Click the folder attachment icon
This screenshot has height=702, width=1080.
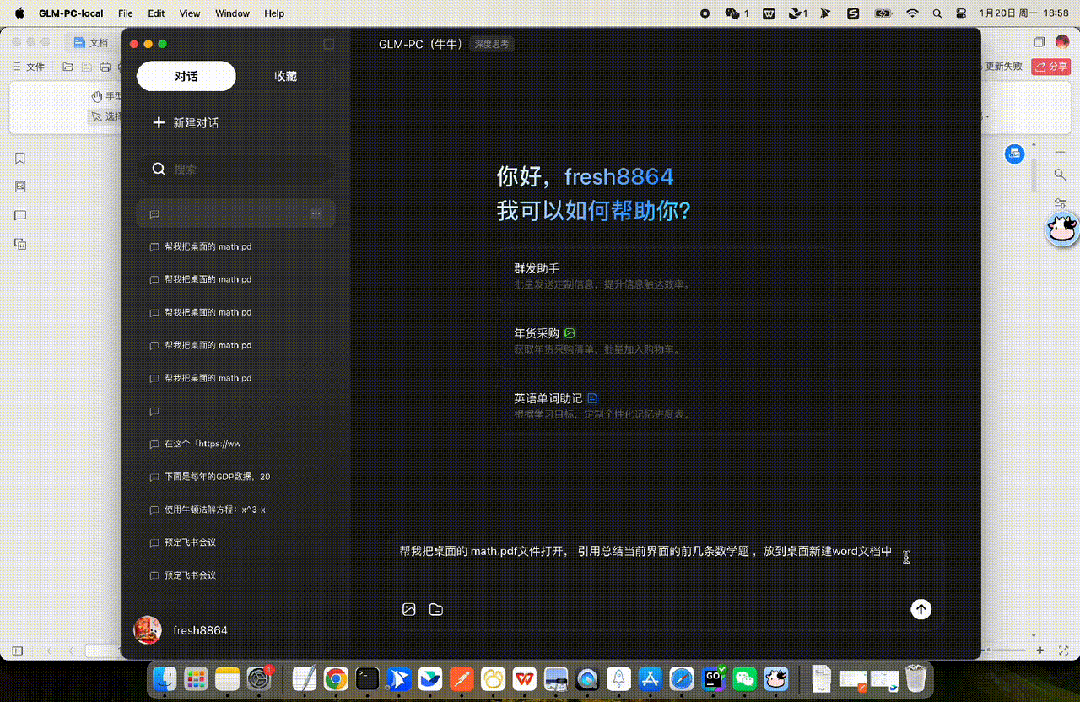click(436, 609)
